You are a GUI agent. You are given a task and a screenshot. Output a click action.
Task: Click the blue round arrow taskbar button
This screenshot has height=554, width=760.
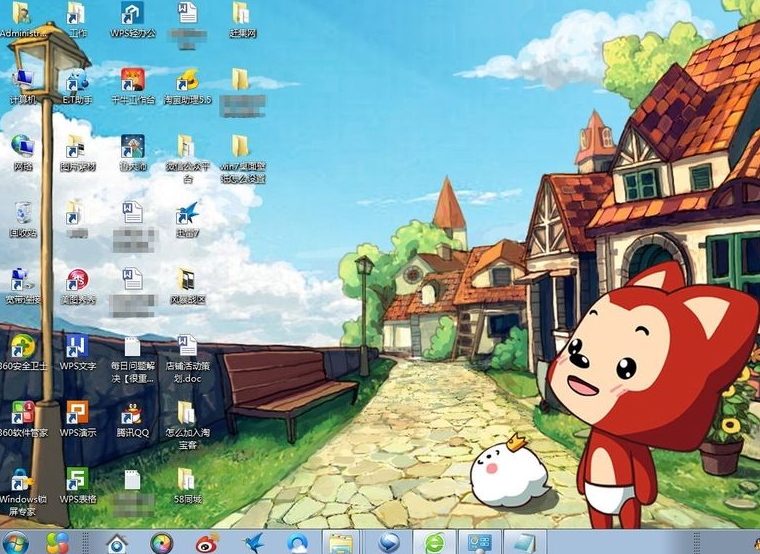point(389,543)
